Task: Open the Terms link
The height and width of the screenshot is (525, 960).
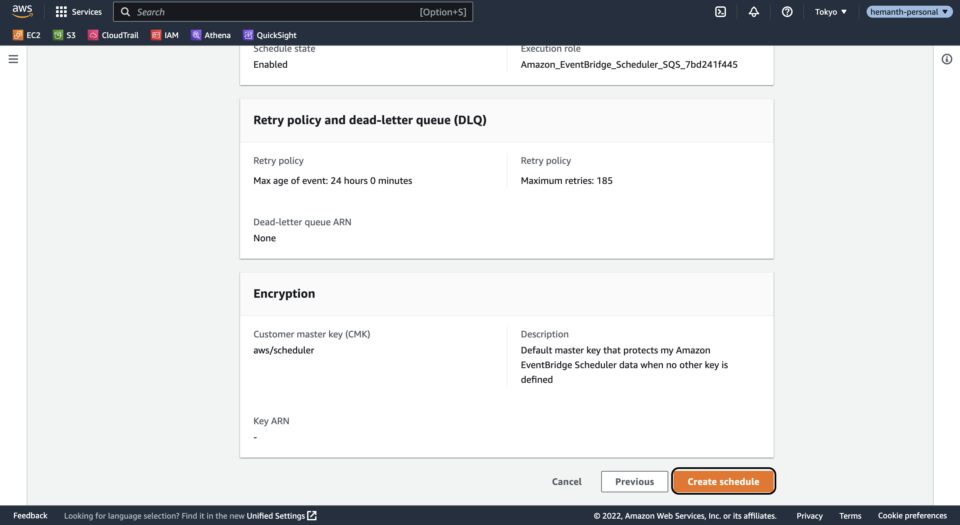Action: click(x=850, y=516)
